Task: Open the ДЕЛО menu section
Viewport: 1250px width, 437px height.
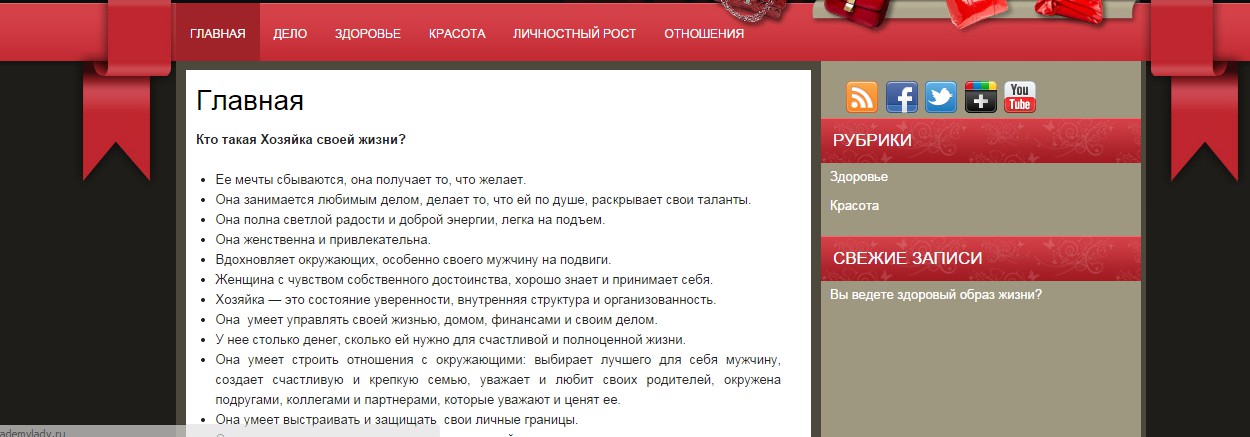Action: (290, 33)
